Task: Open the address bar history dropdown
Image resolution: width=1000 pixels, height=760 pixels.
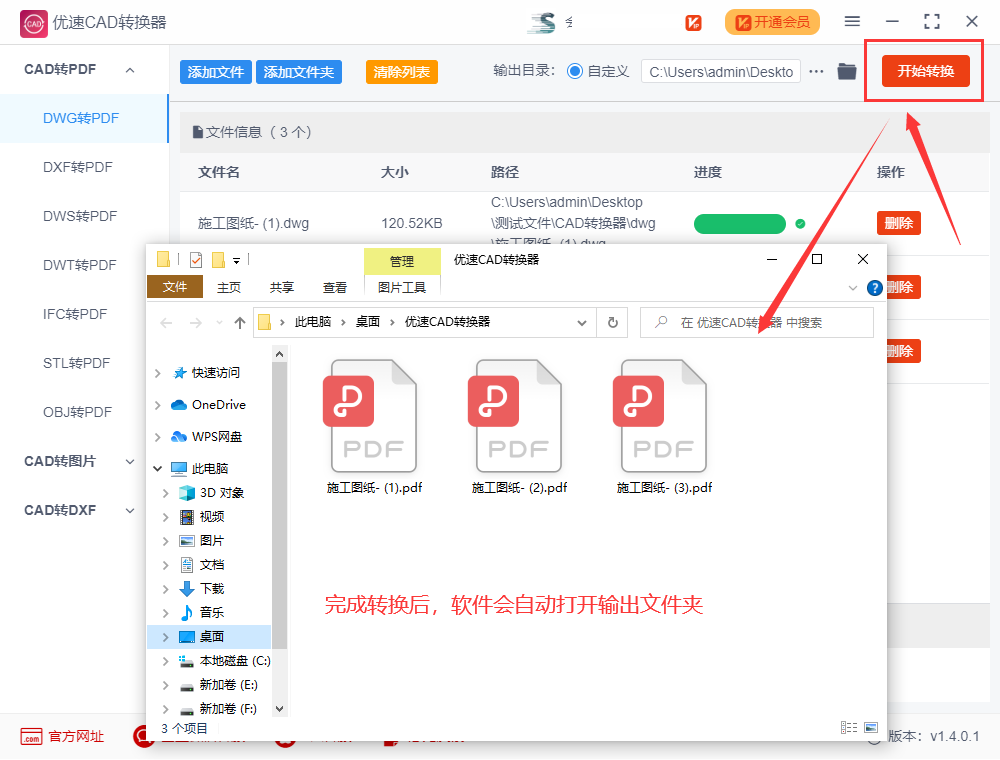Action: (582, 323)
